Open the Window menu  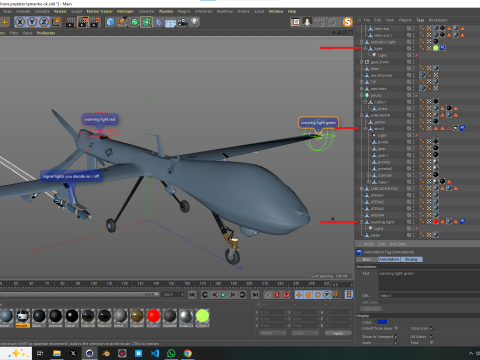click(276, 11)
